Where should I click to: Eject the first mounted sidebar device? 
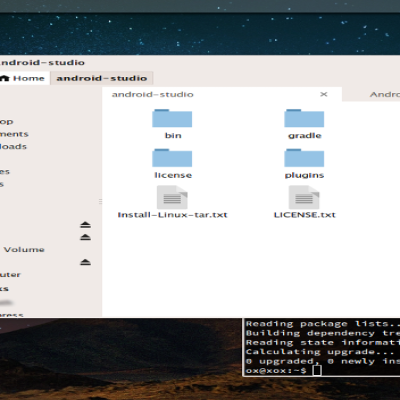point(85,225)
